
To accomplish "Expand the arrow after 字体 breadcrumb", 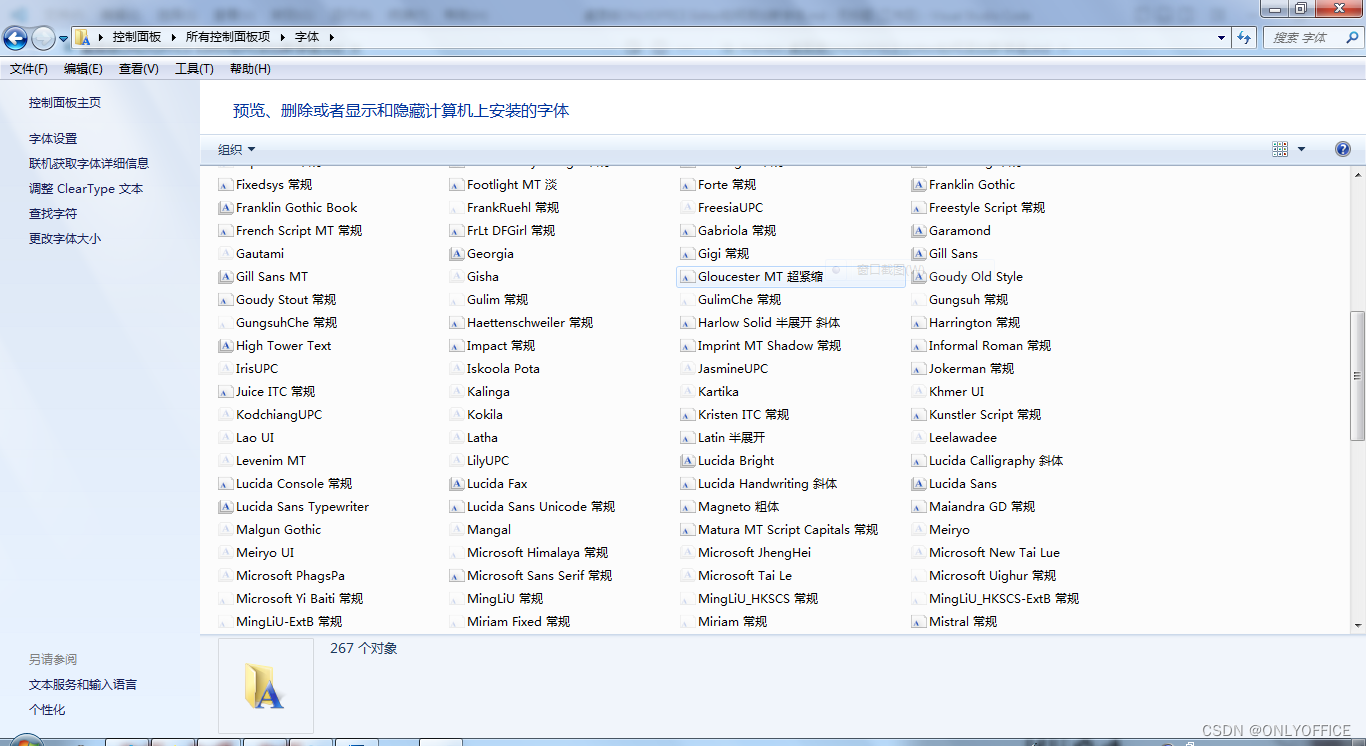I will click(331, 37).
